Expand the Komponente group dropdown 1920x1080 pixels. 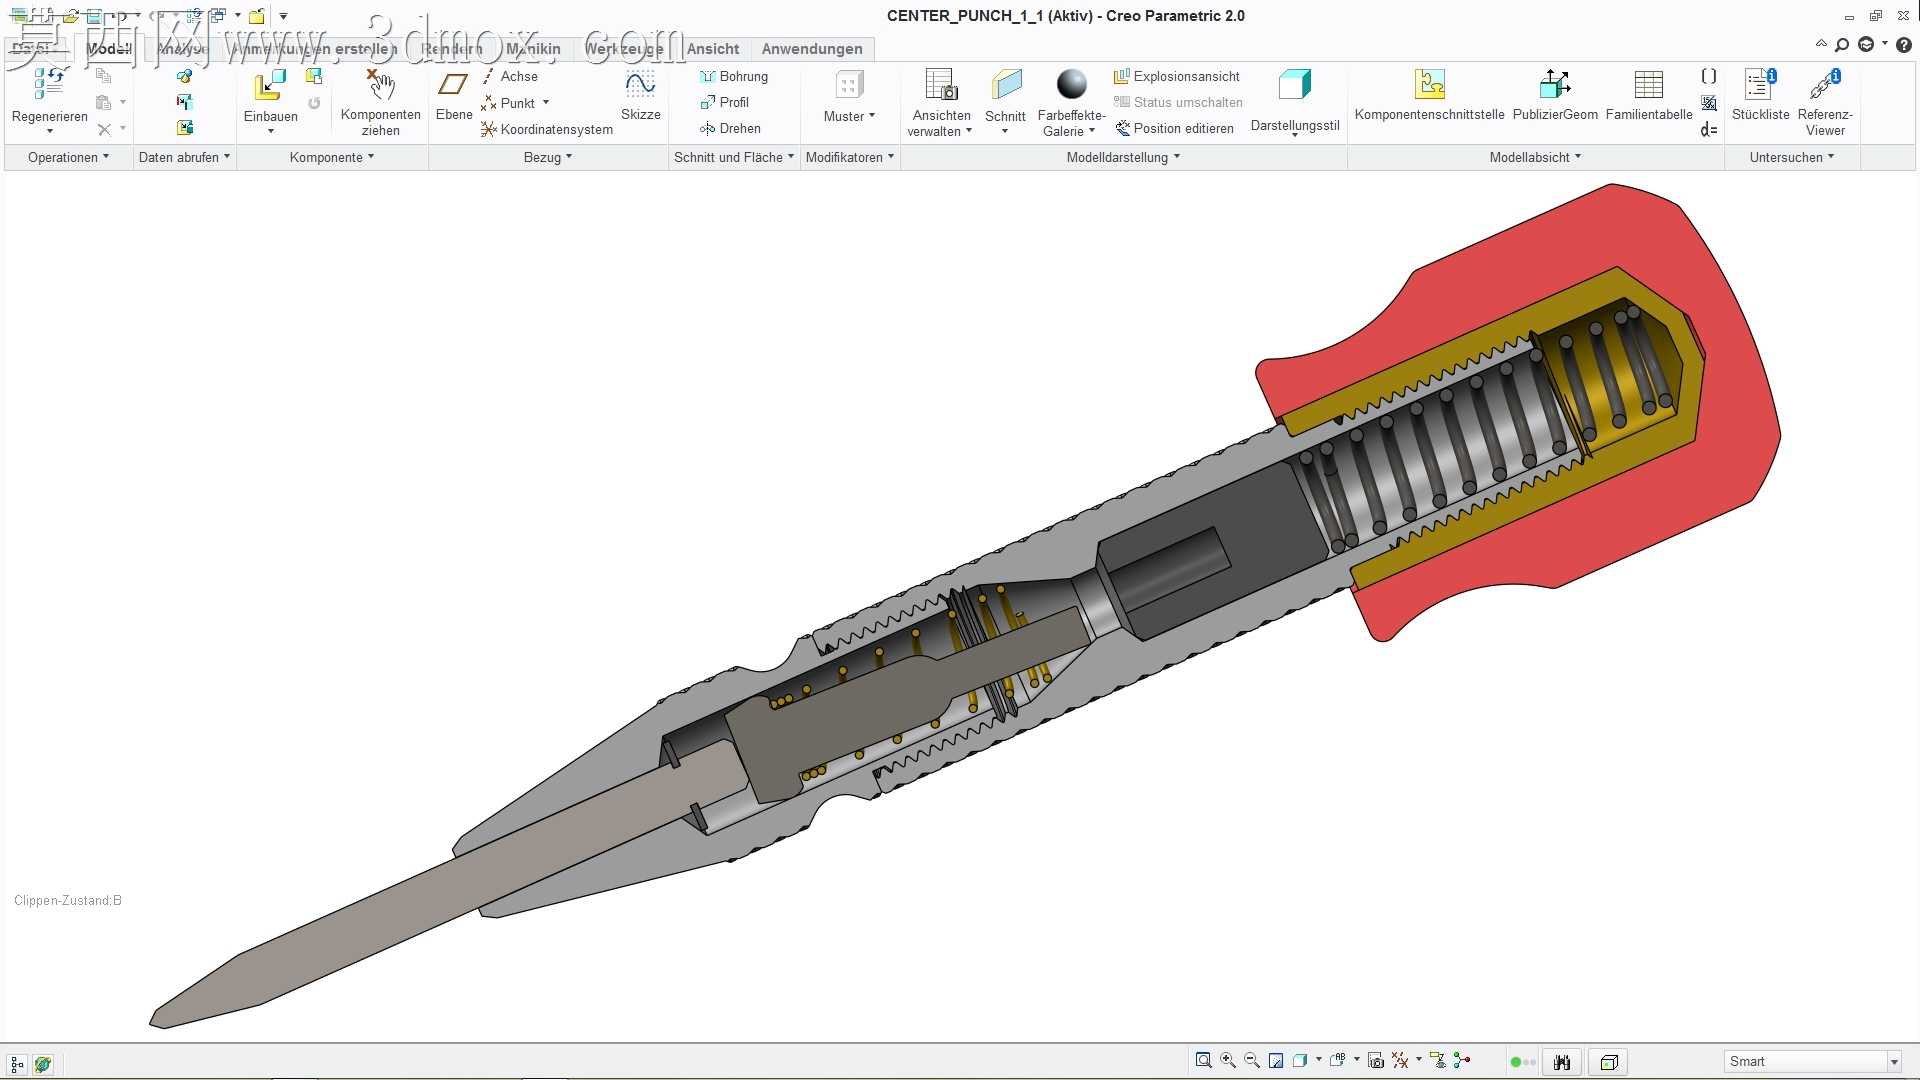(x=332, y=157)
